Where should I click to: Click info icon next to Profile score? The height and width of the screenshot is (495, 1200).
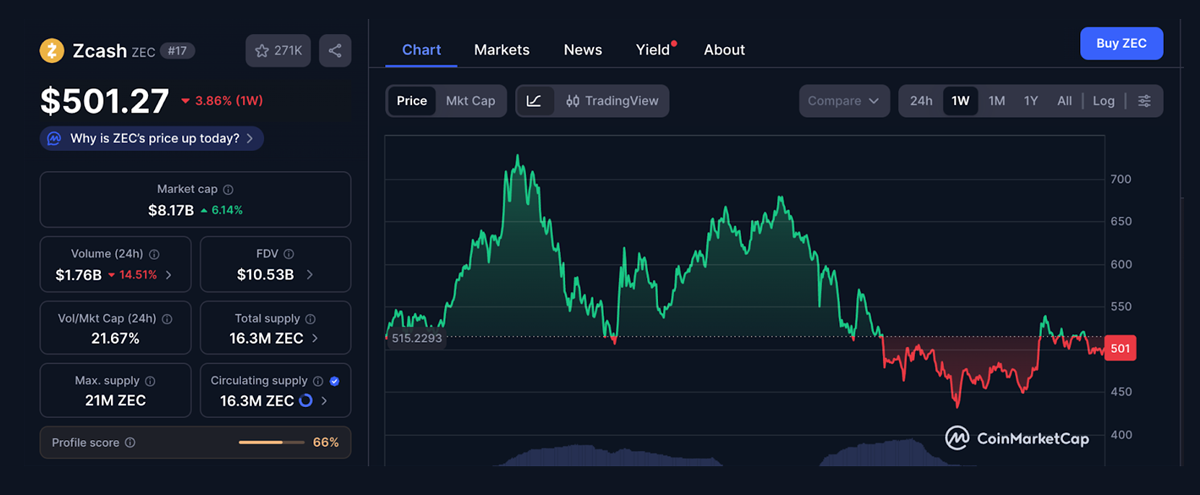(130, 442)
